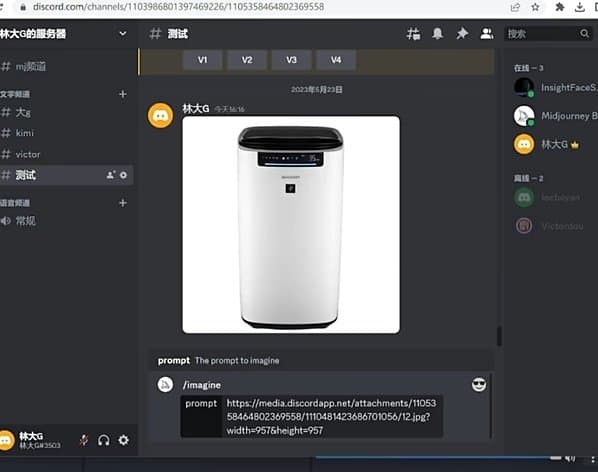Click the 2023年5月23日 date divider text
Screen dimensions: 598x472
317,90
